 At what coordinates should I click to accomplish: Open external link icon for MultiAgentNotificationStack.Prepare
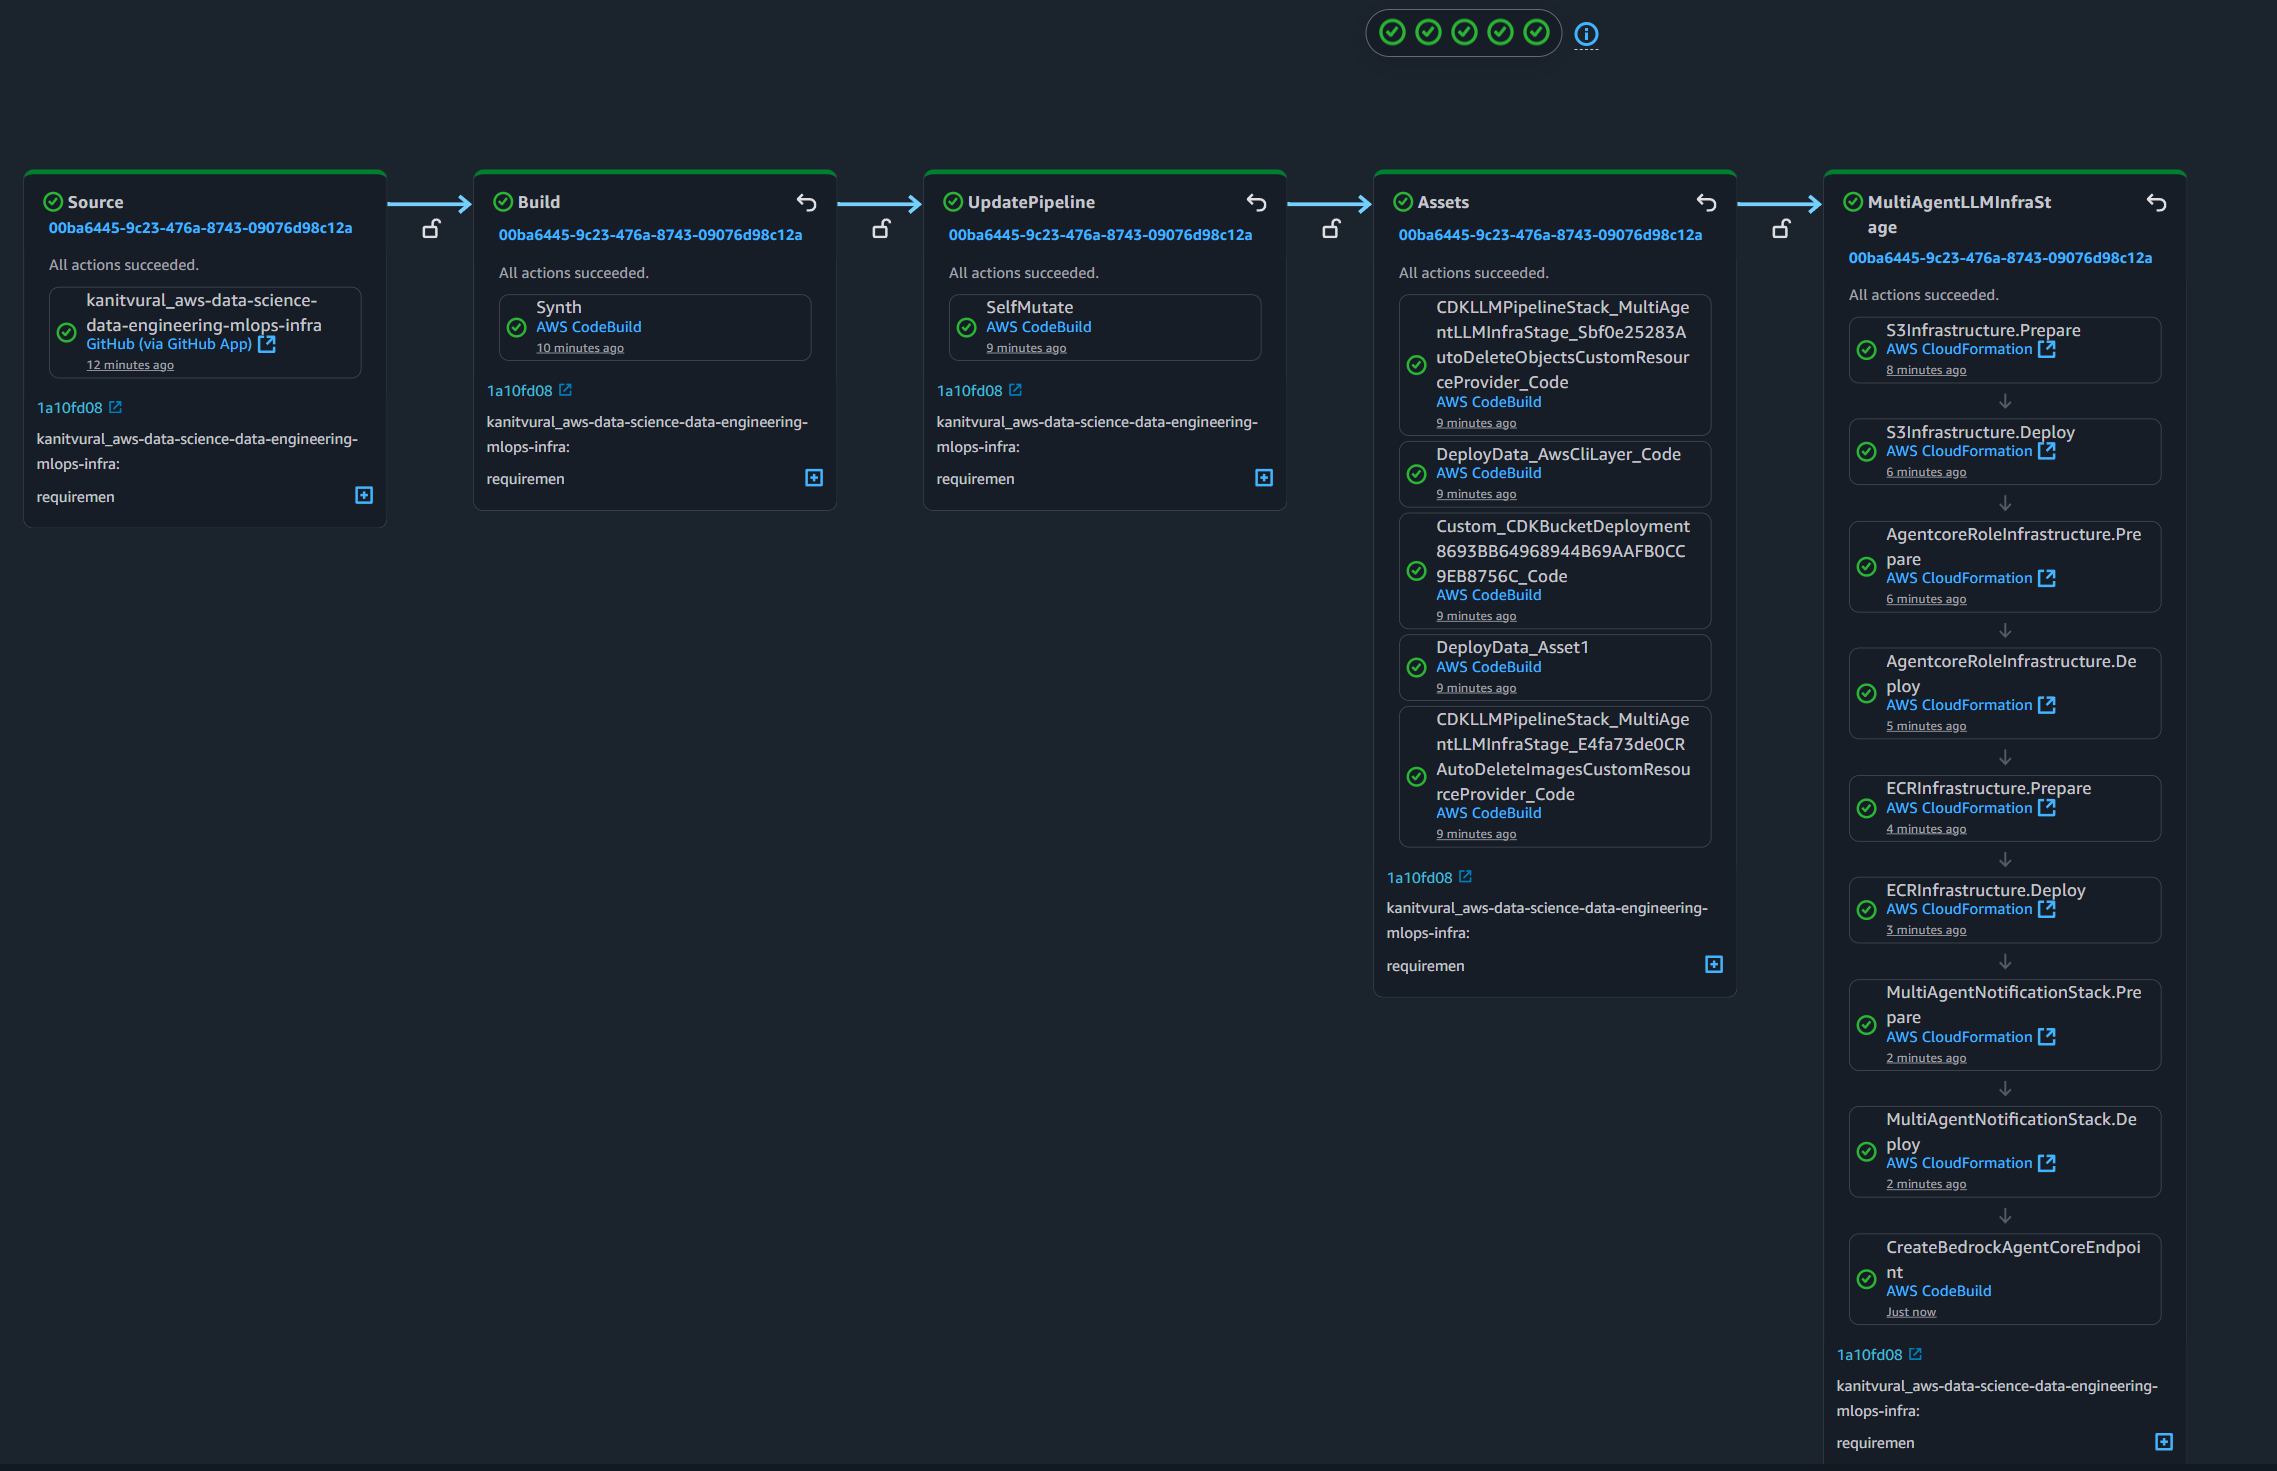[2047, 1037]
